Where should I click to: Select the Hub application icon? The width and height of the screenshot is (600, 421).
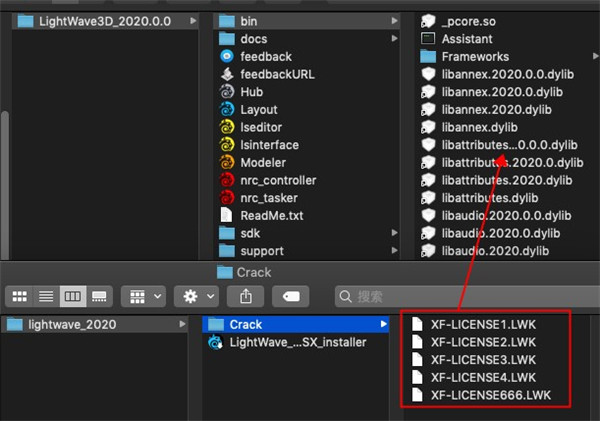(x=227, y=92)
